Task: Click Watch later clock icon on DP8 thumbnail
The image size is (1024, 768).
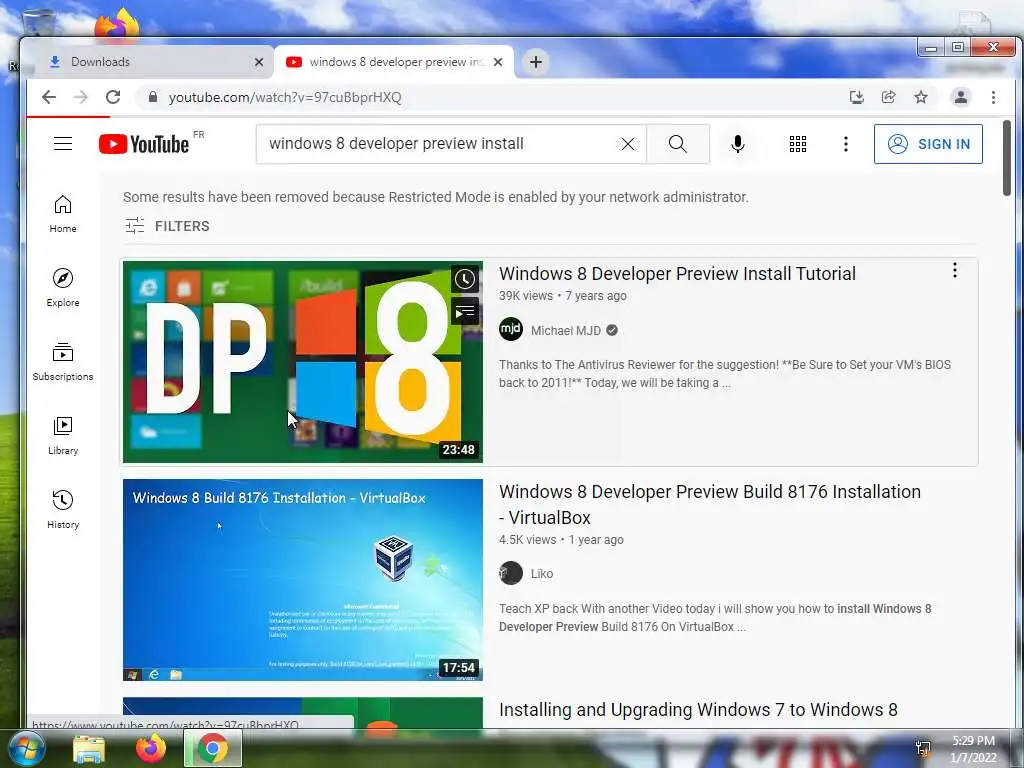Action: (x=465, y=280)
